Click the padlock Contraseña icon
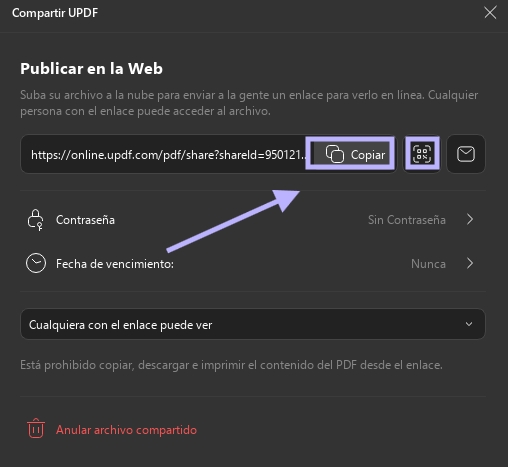 (x=35, y=220)
